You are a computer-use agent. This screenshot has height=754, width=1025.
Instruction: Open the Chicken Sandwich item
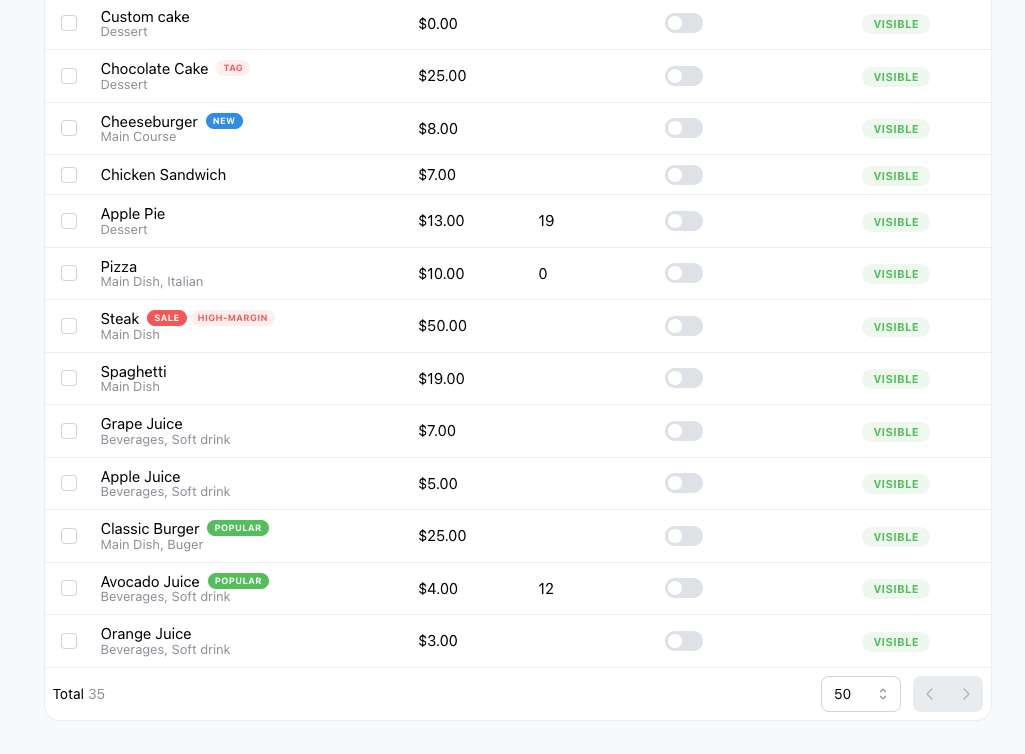click(x=163, y=175)
